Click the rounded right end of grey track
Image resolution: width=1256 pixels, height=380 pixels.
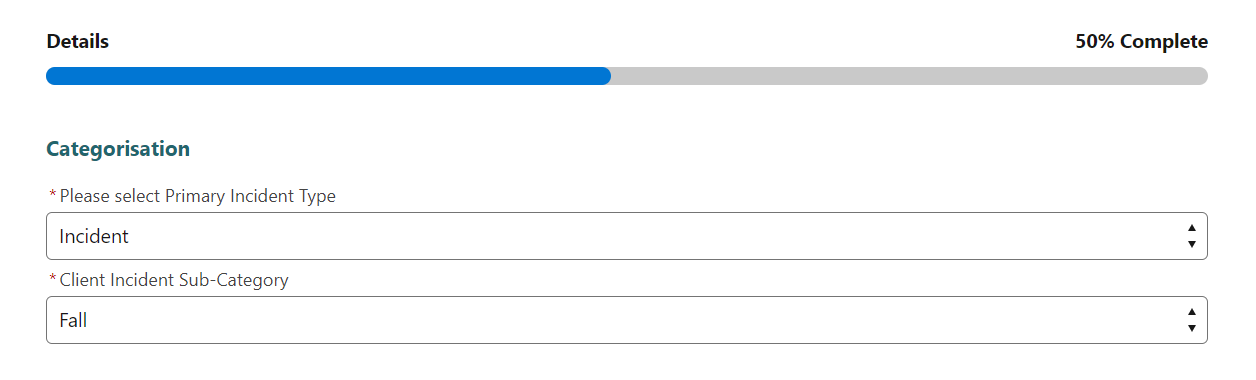point(1201,76)
